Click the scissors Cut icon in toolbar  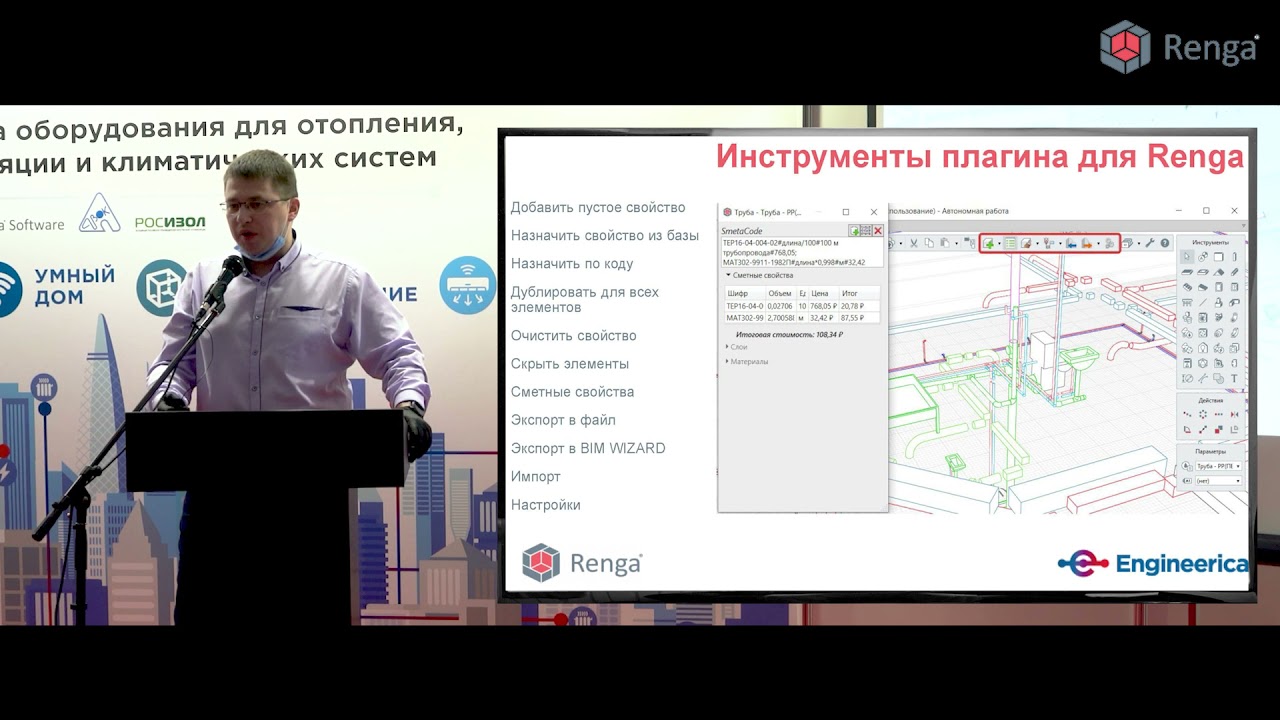[x=914, y=243]
